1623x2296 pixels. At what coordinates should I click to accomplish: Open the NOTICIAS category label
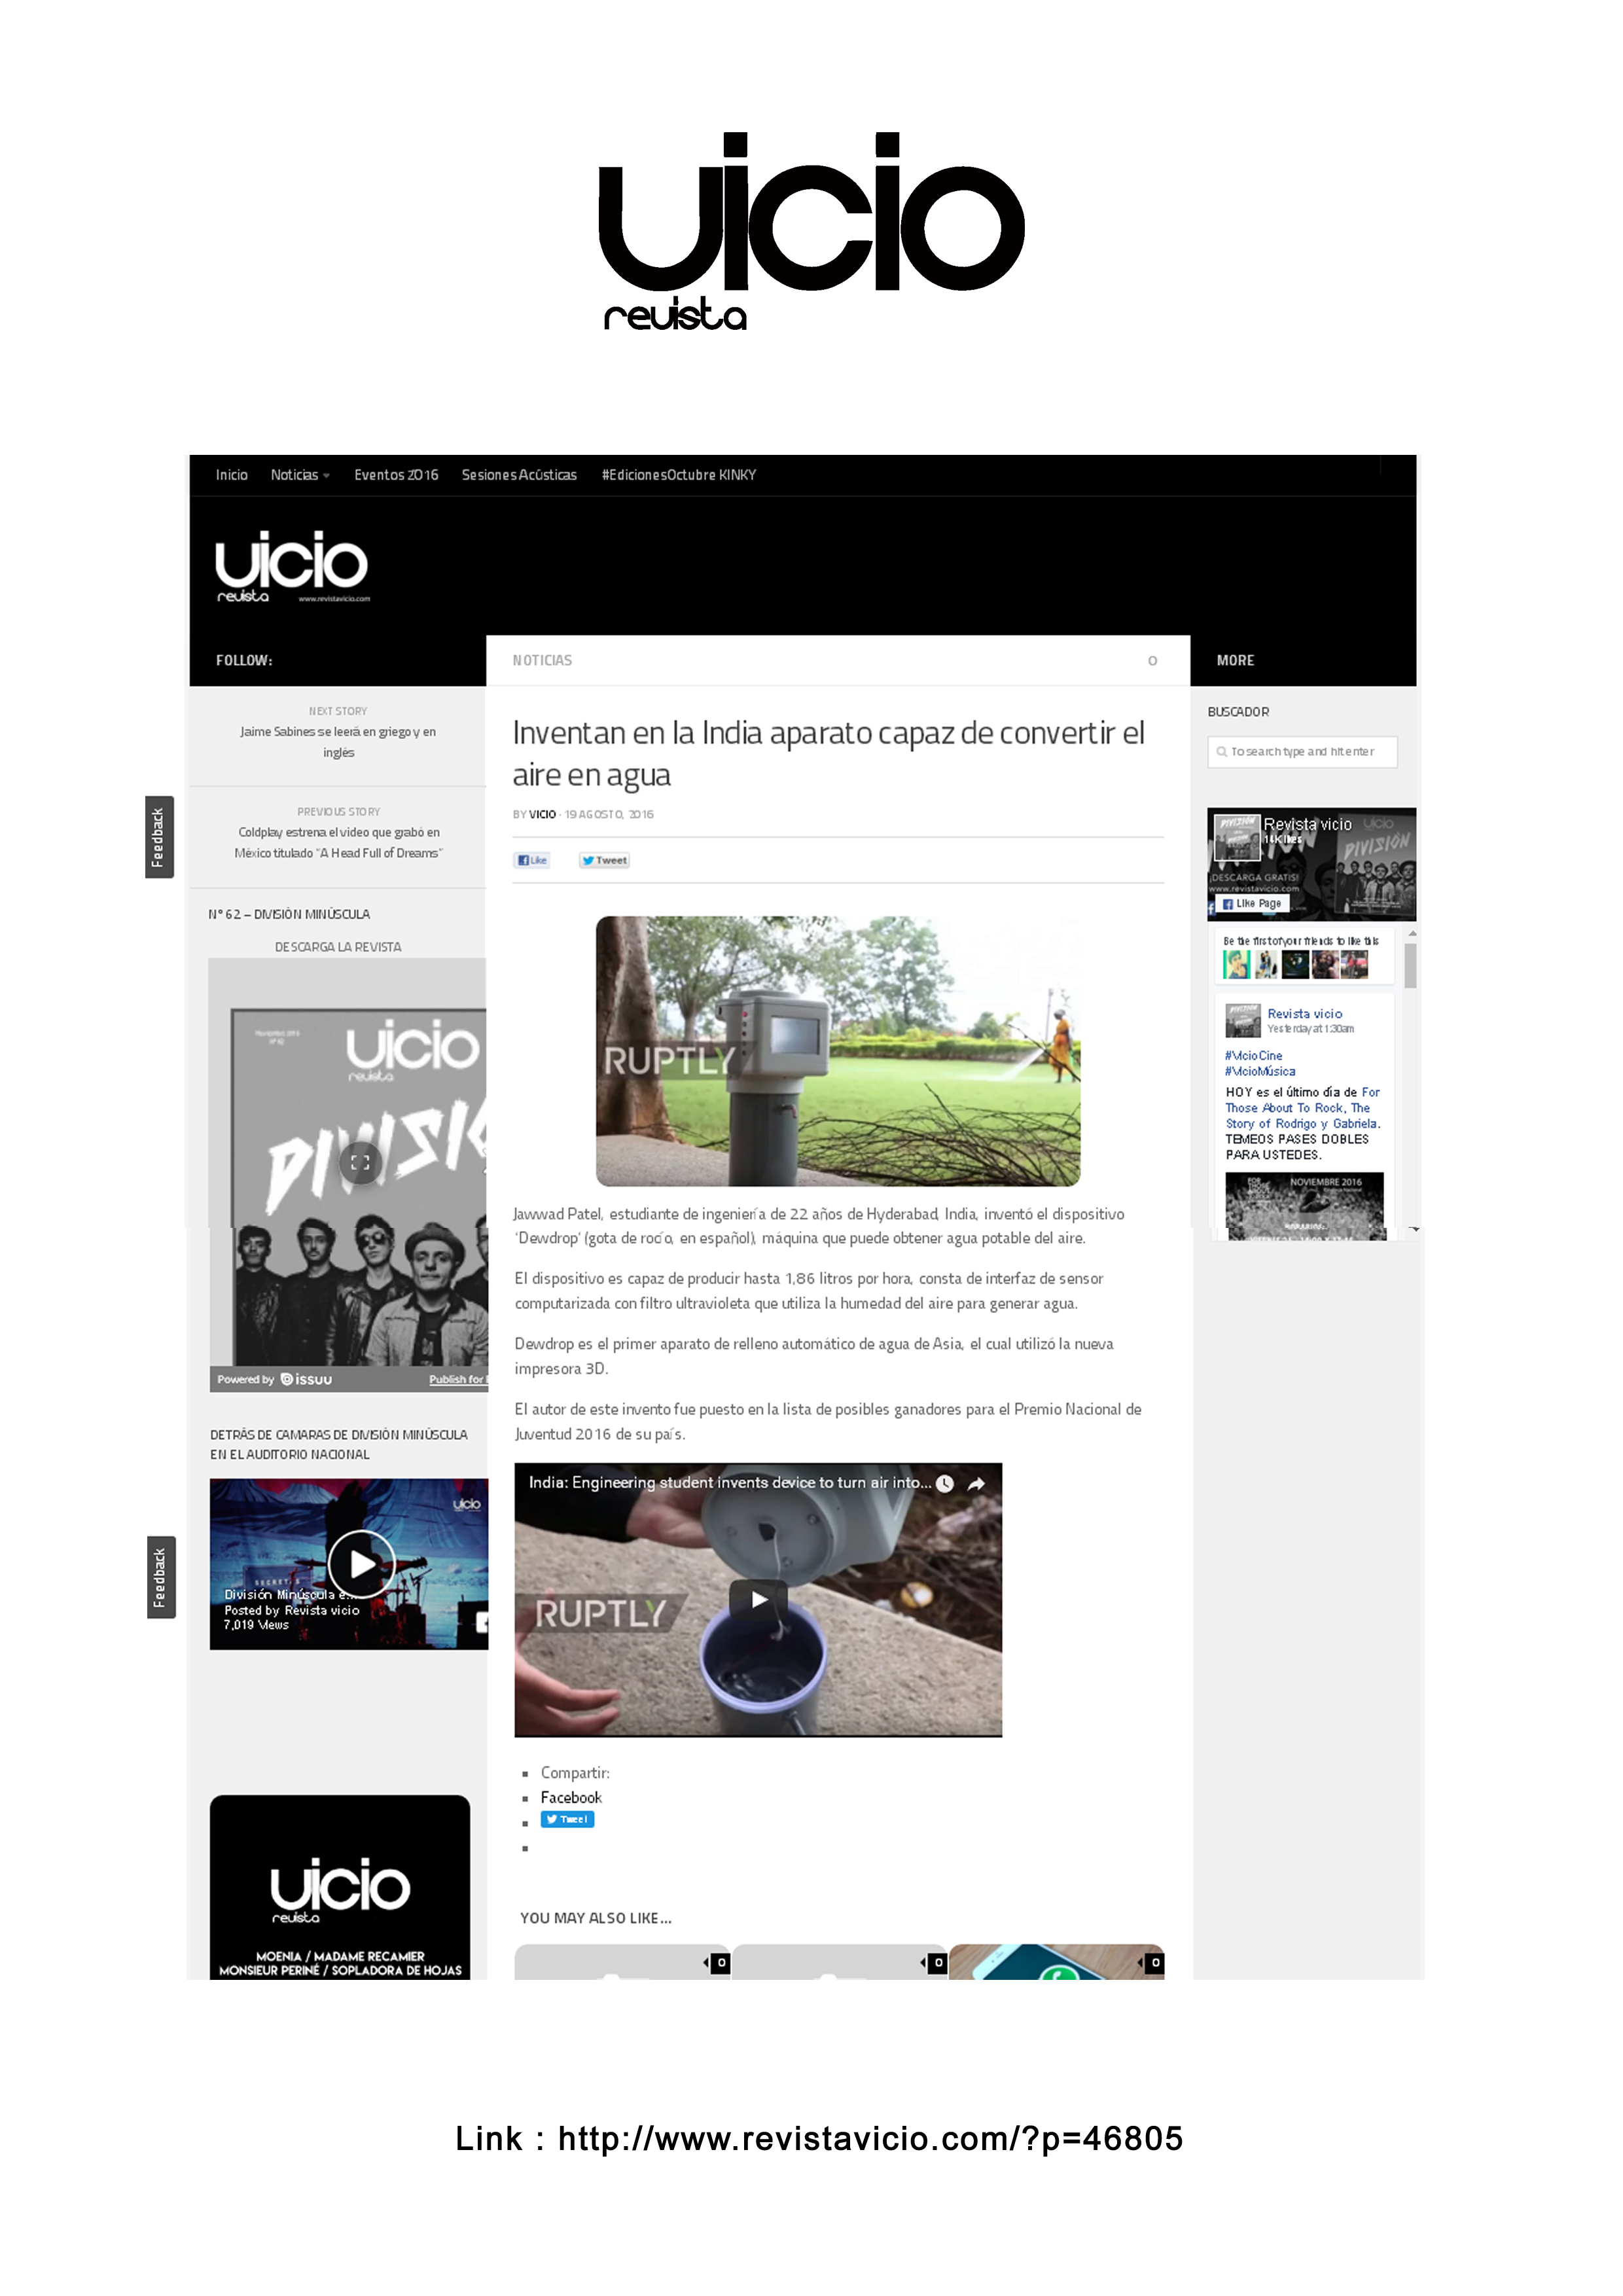click(x=542, y=661)
